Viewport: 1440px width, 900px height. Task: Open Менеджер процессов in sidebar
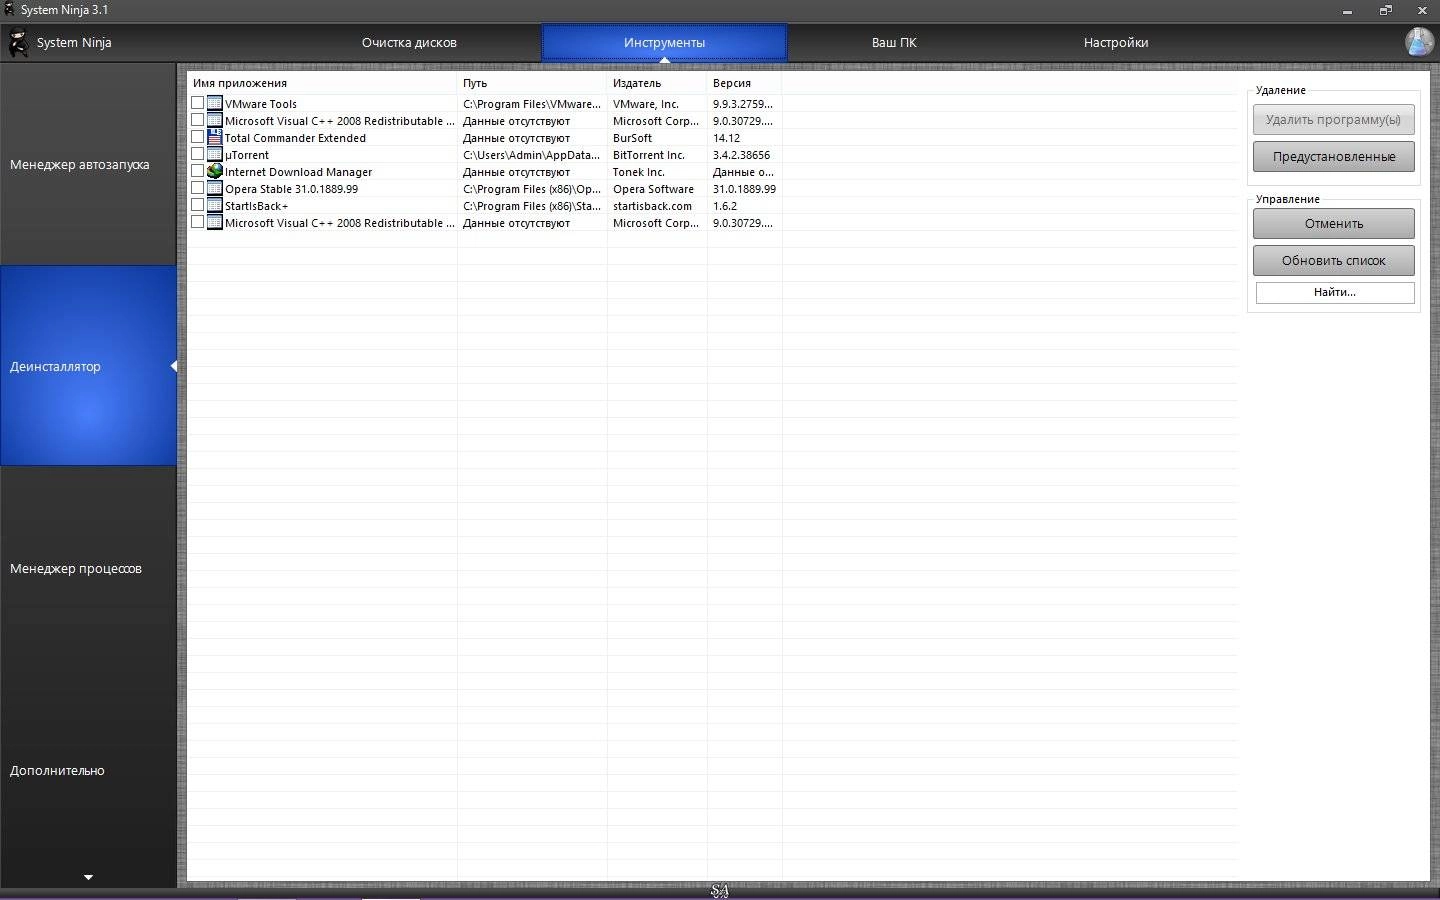[x=88, y=568]
